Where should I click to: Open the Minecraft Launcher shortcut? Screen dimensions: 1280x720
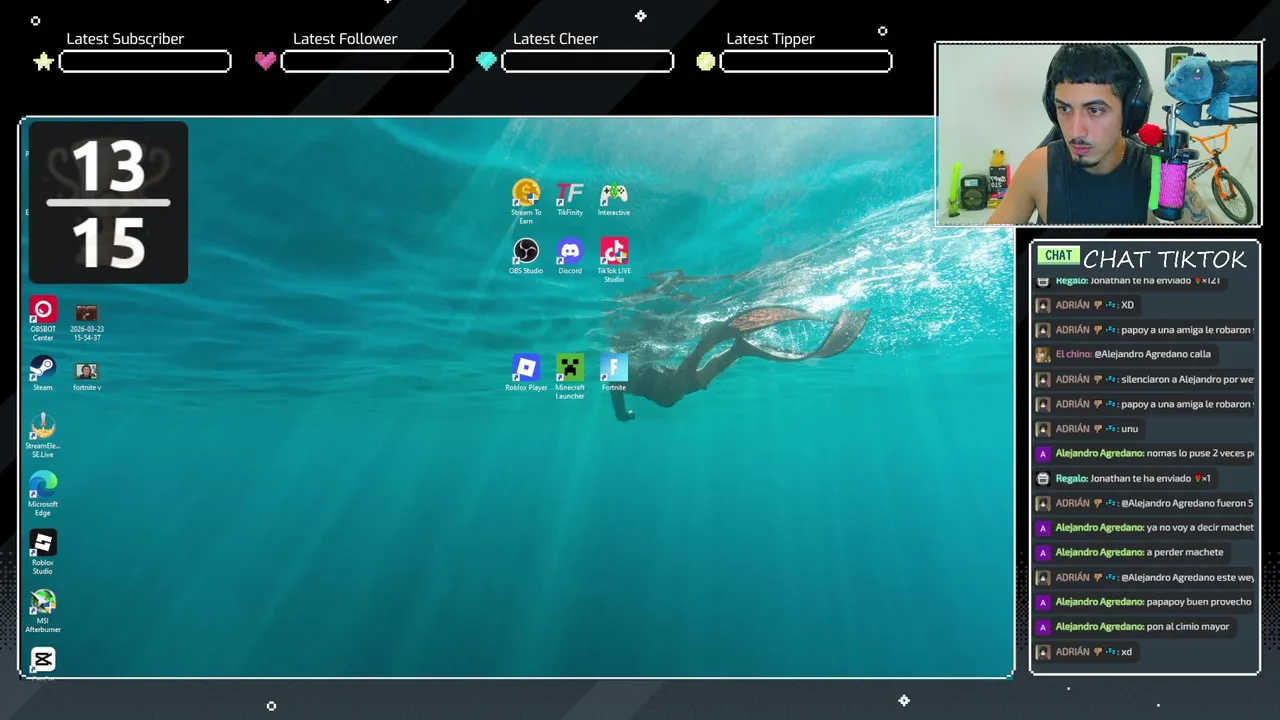click(x=570, y=376)
